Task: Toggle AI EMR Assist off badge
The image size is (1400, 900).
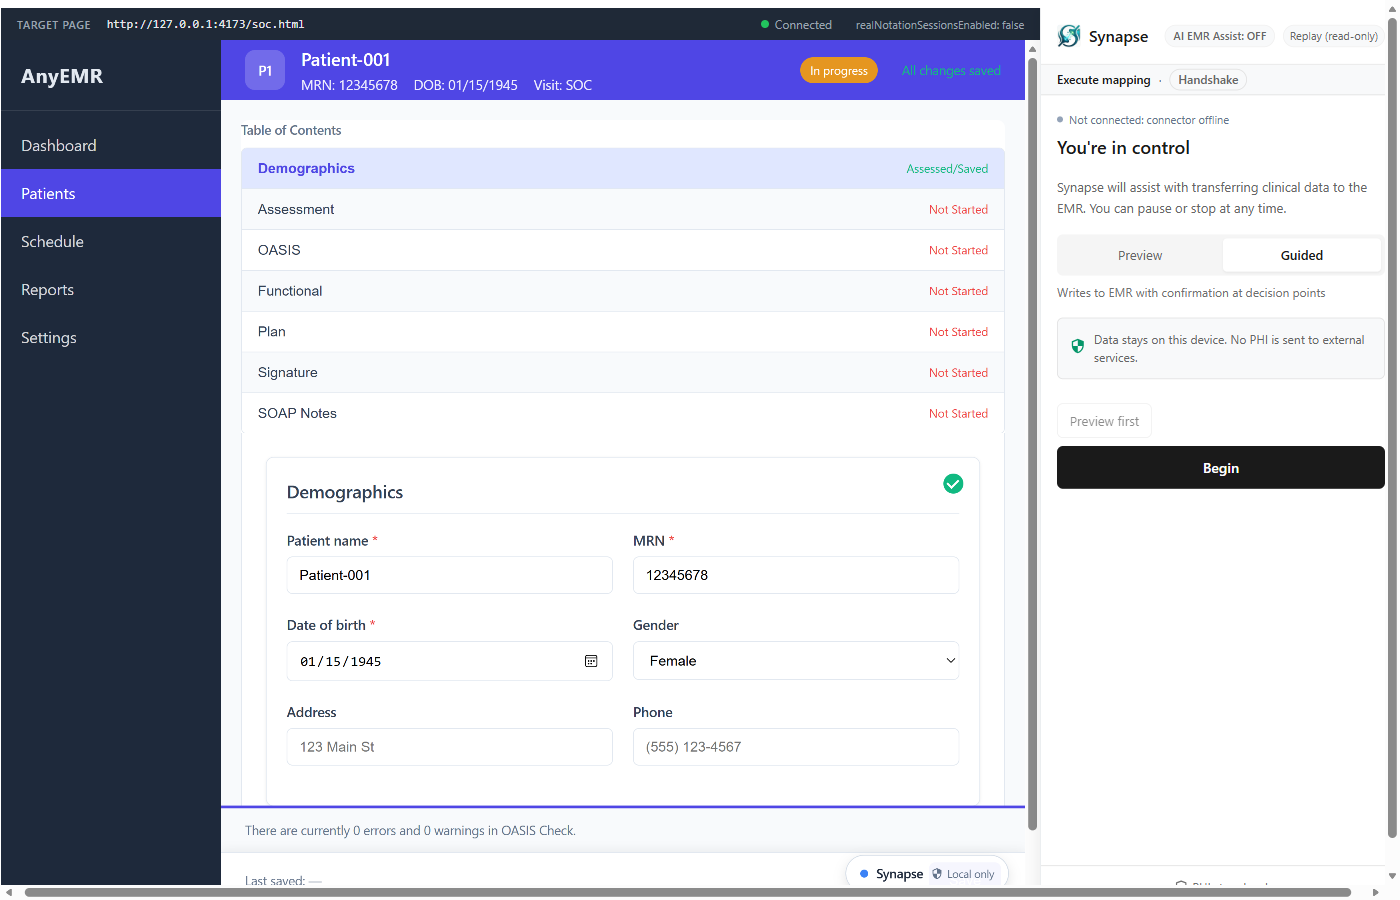Action: (1219, 35)
